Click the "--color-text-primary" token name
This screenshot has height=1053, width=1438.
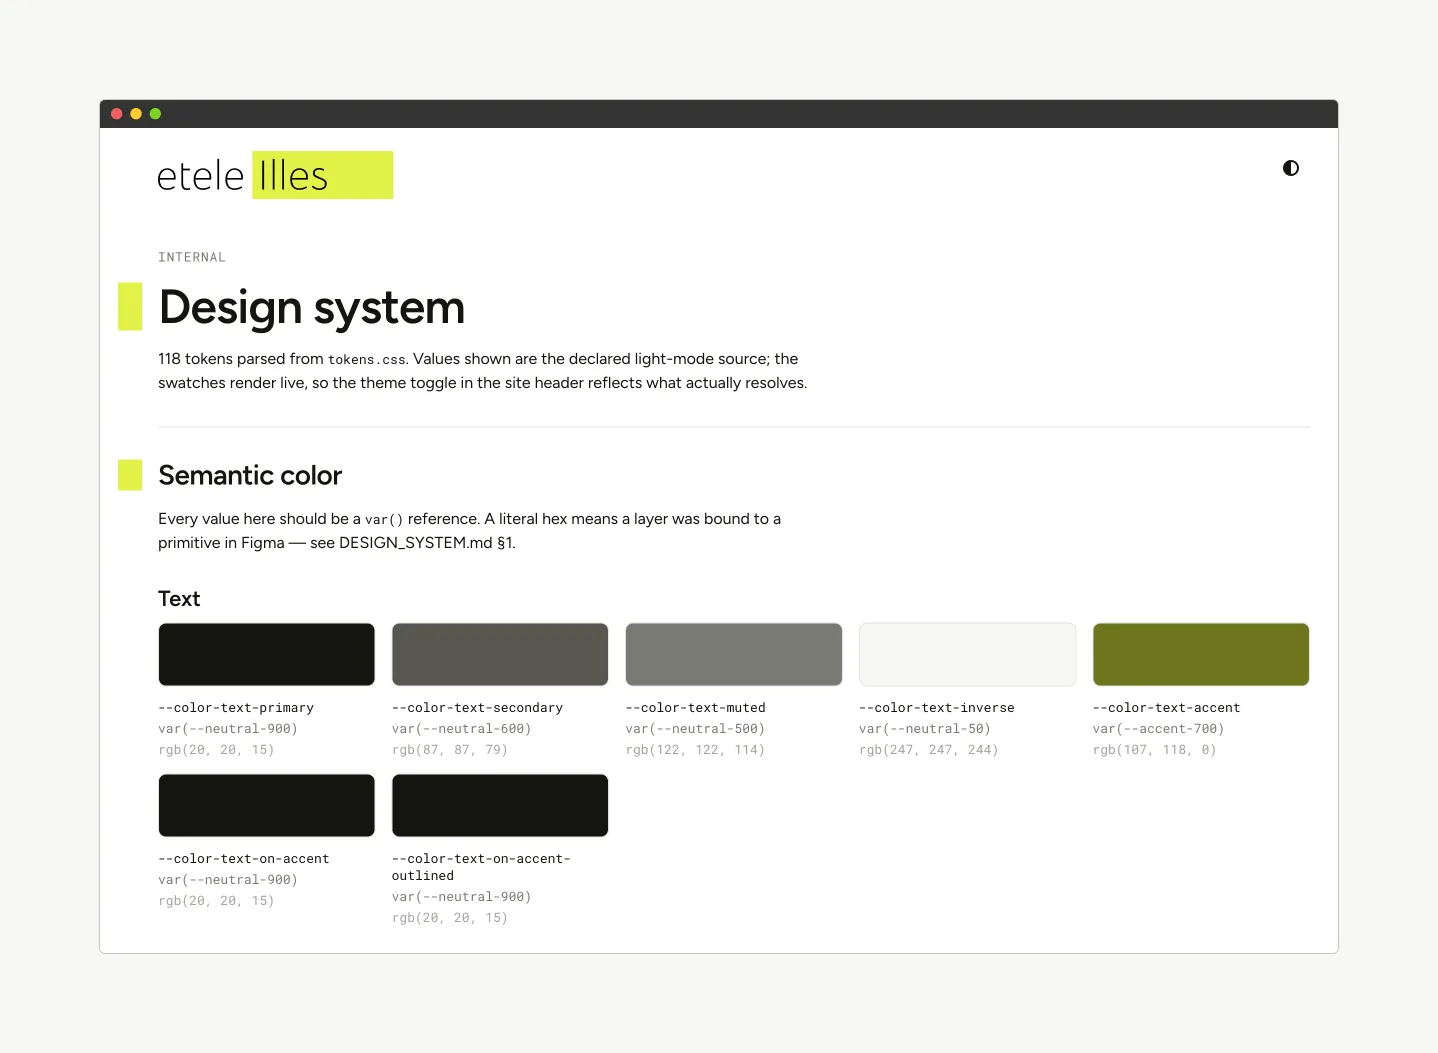(236, 708)
